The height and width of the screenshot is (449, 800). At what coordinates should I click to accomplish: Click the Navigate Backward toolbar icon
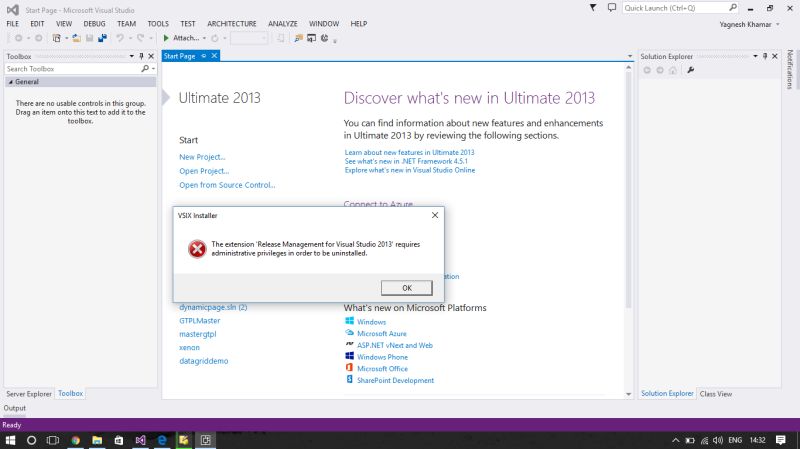(18, 38)
